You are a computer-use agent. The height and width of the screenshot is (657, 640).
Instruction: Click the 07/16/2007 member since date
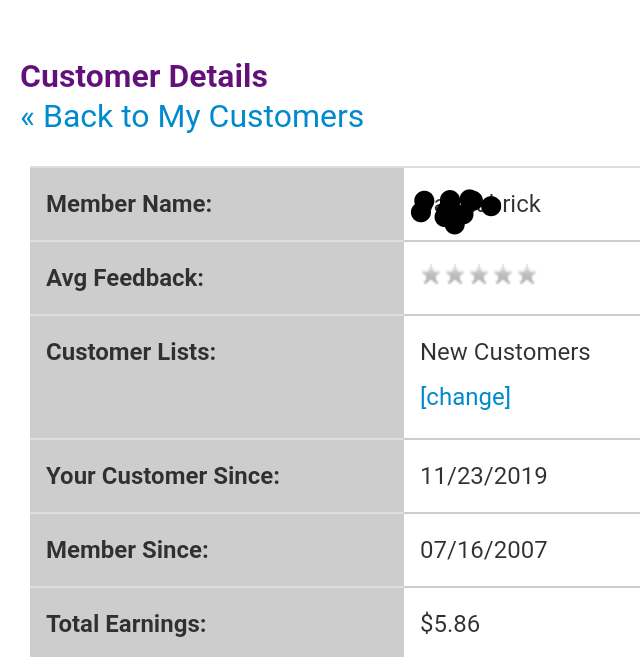pyautogui.click(x=484, y=550)
